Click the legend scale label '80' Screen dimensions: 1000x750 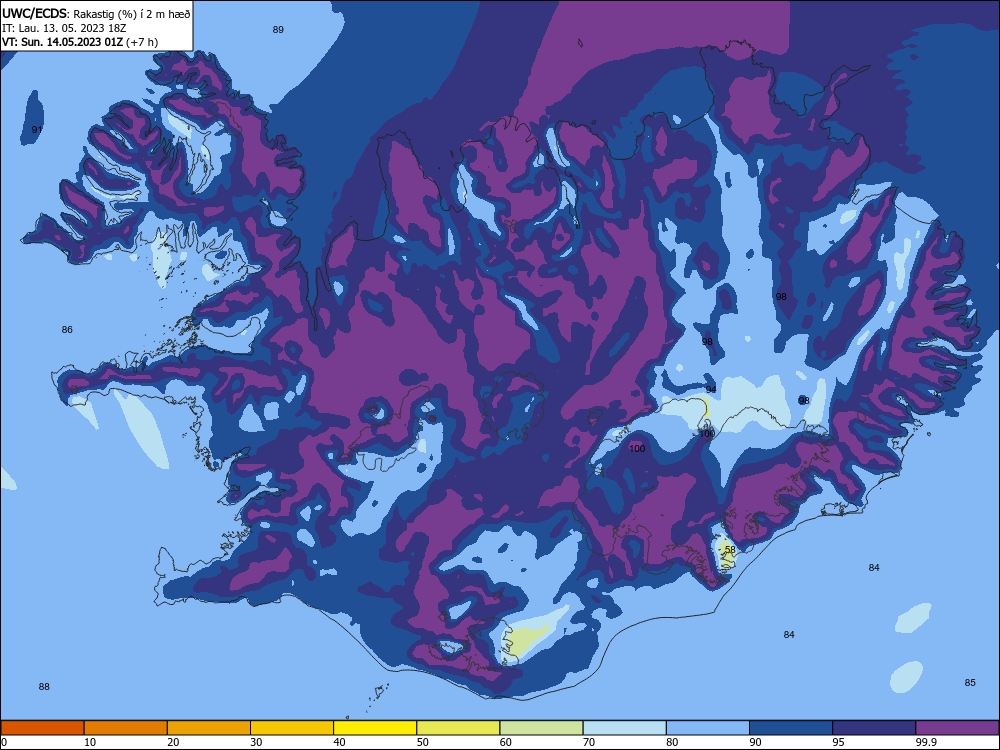tap(672, 742)
